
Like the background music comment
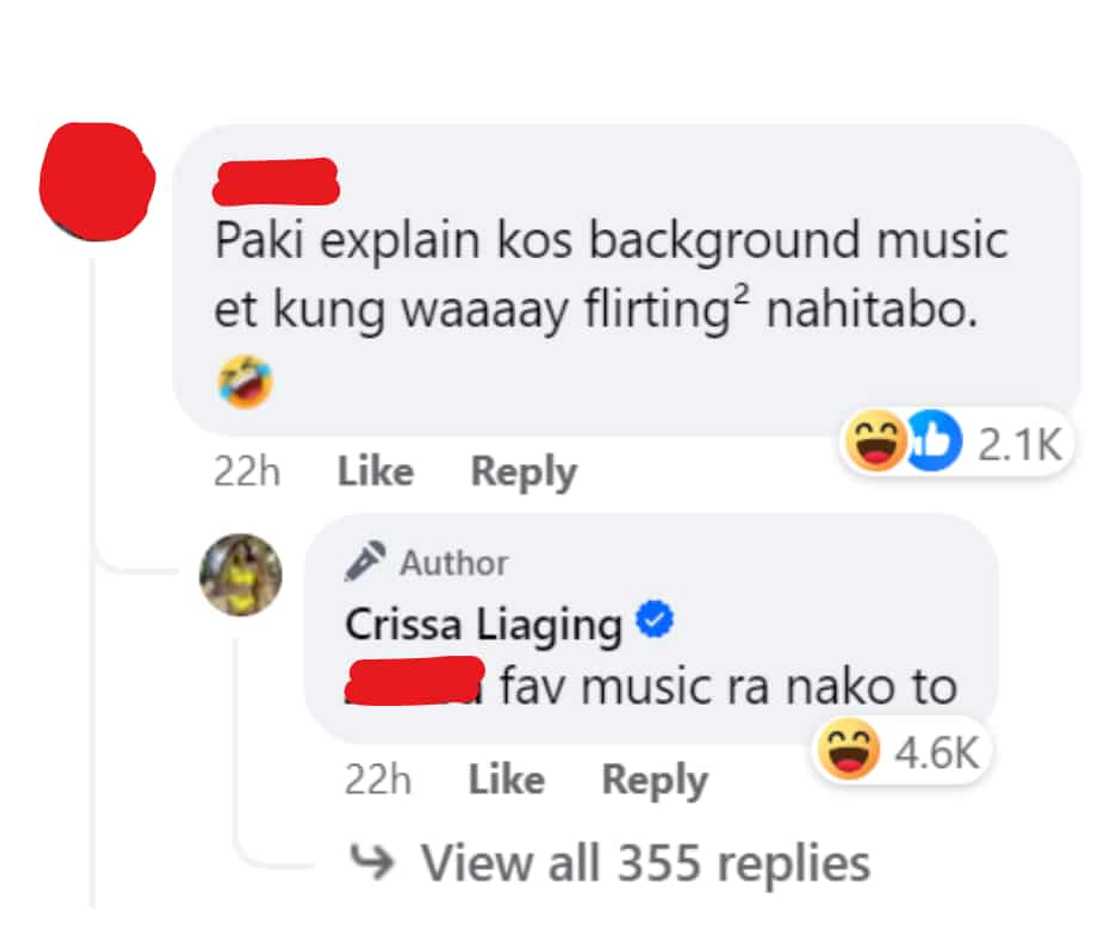click(x=376, y=471)
